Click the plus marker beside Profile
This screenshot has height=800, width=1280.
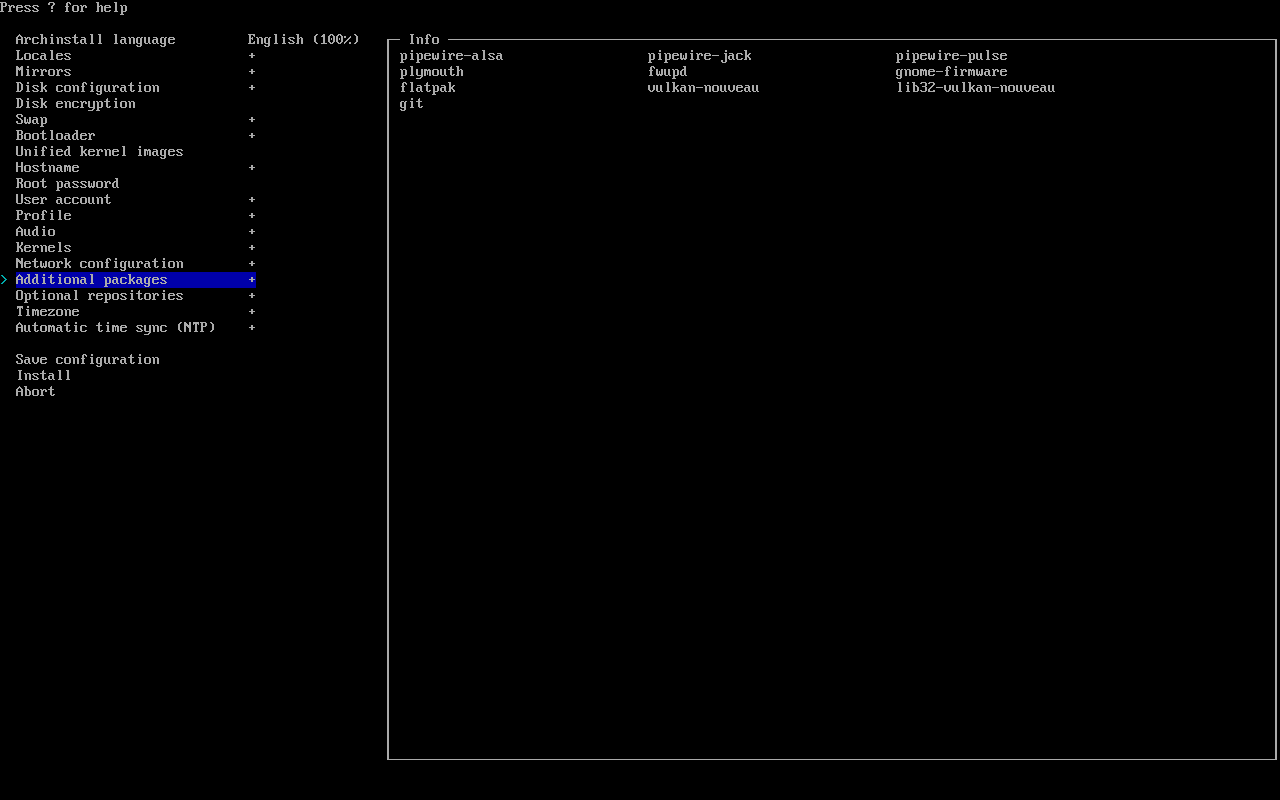(252, 216)
